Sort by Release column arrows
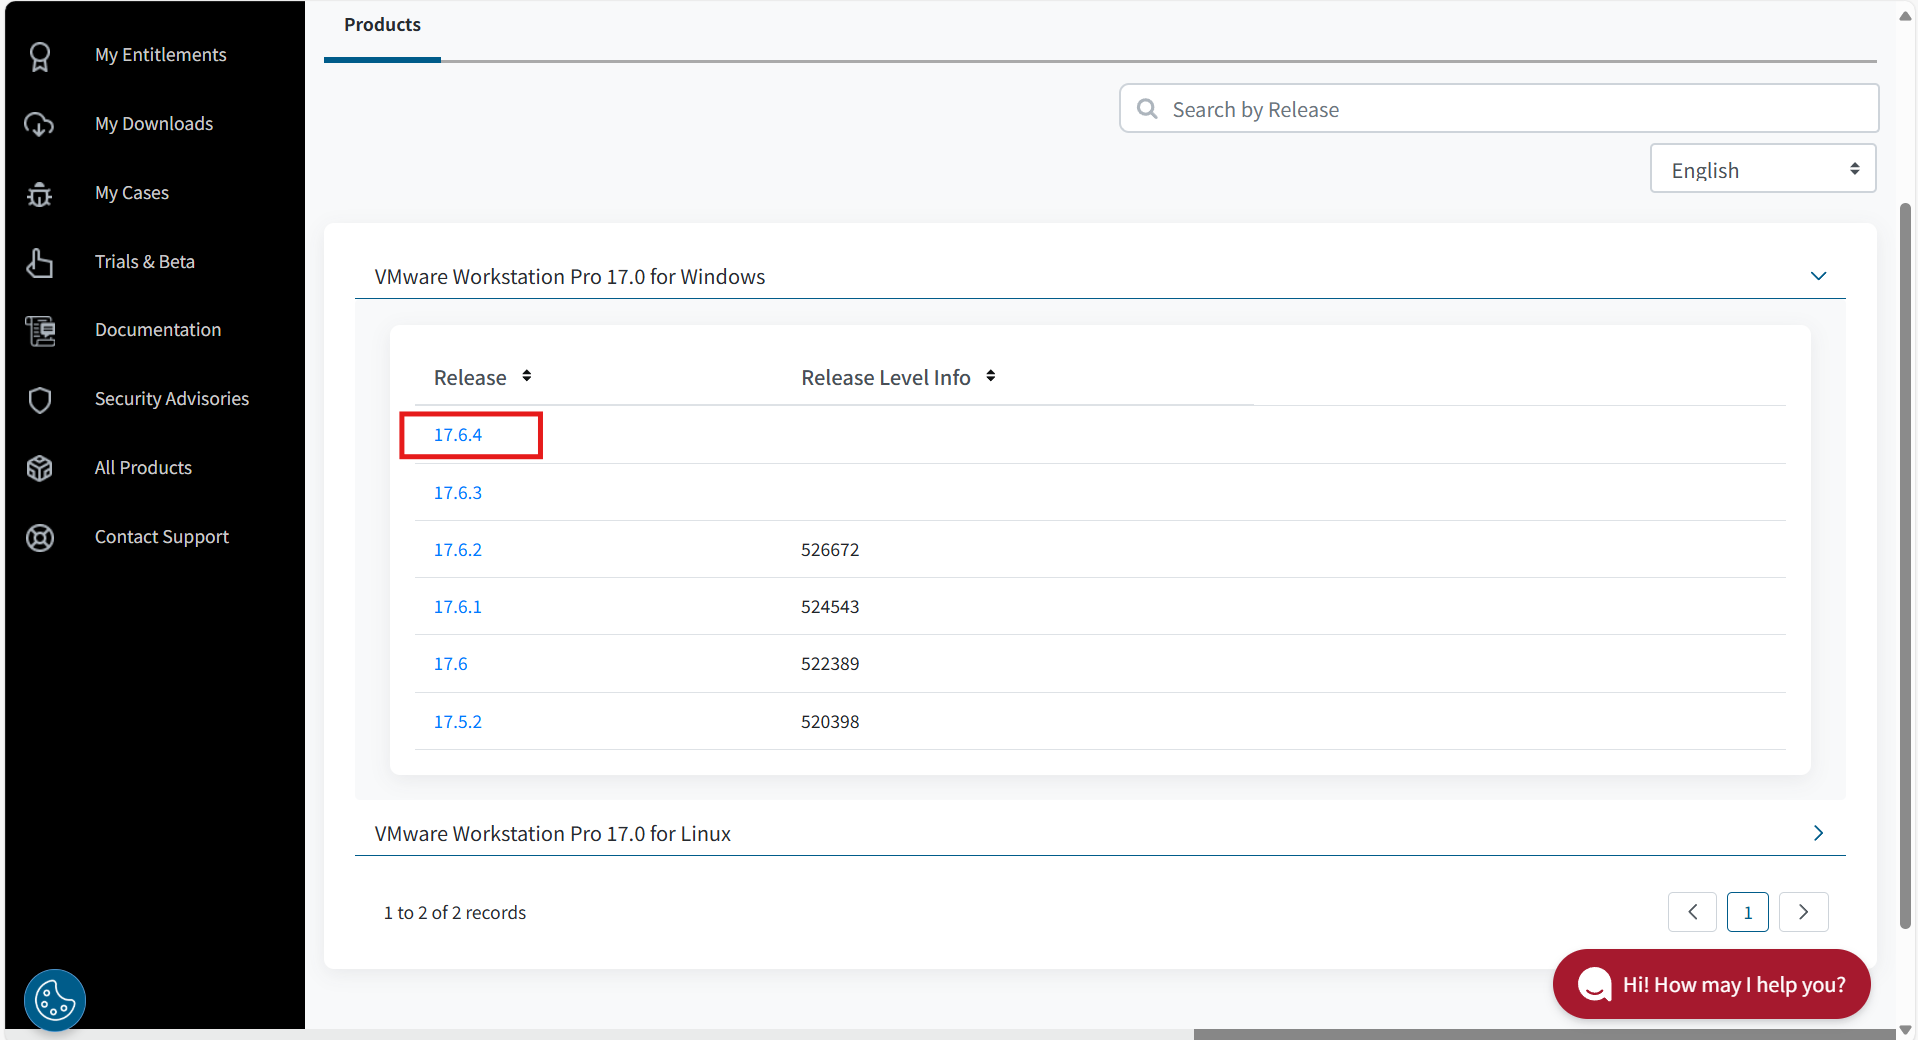 pyautogui.click(x=526, y=376)
